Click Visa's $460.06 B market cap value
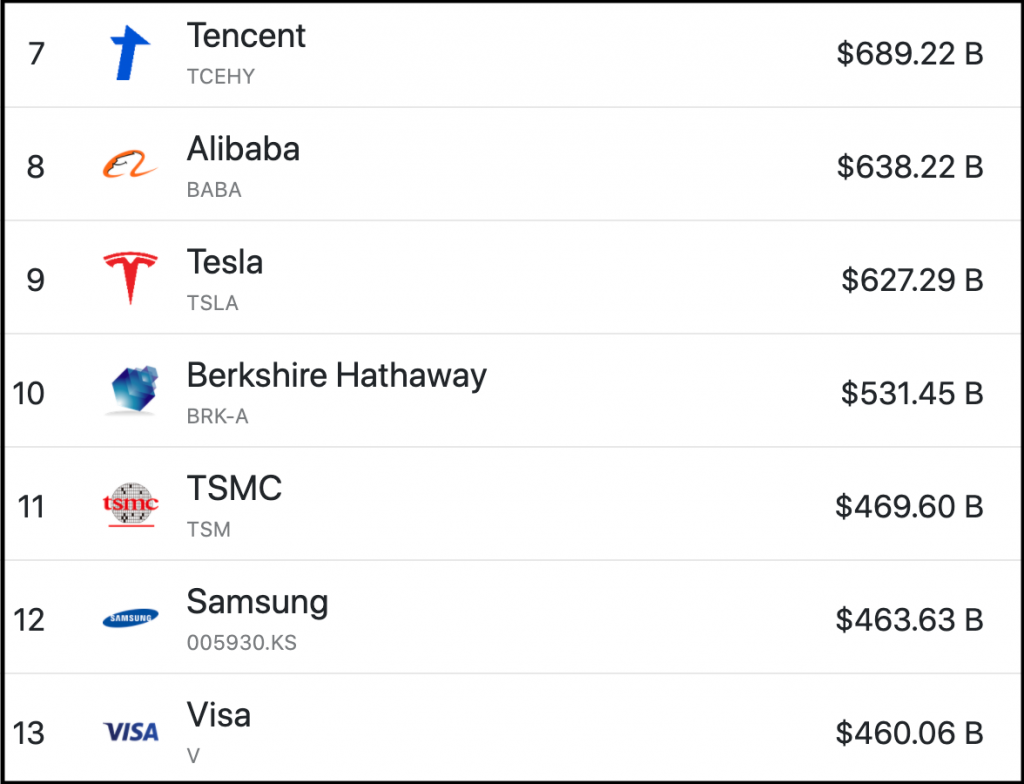 [x=909, y=733]
